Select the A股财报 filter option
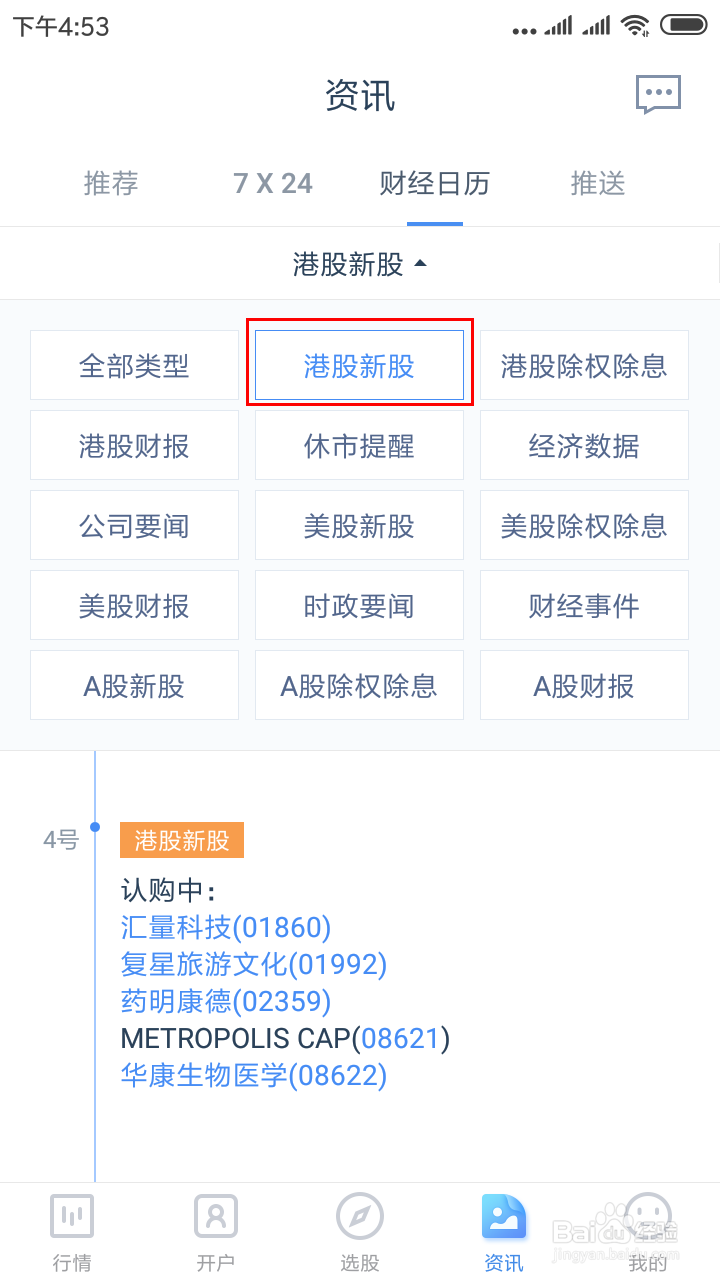720x1280 pixels. pyautogui.click(x=584, y=686)
